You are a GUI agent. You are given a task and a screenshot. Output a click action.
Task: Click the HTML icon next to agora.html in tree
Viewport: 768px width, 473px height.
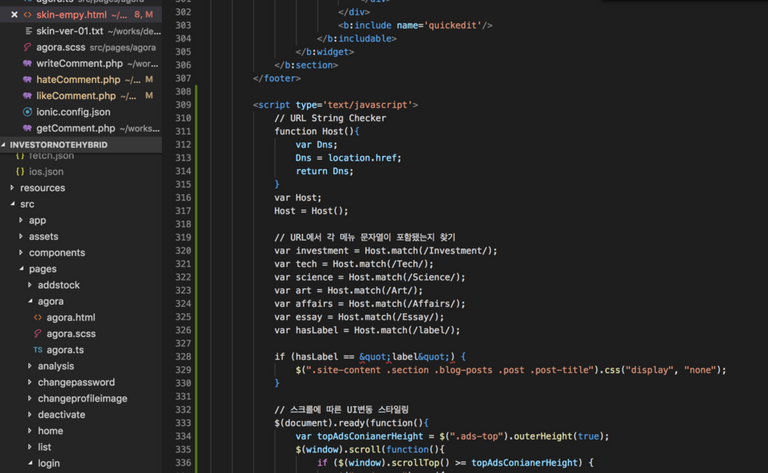click(38, 317)
